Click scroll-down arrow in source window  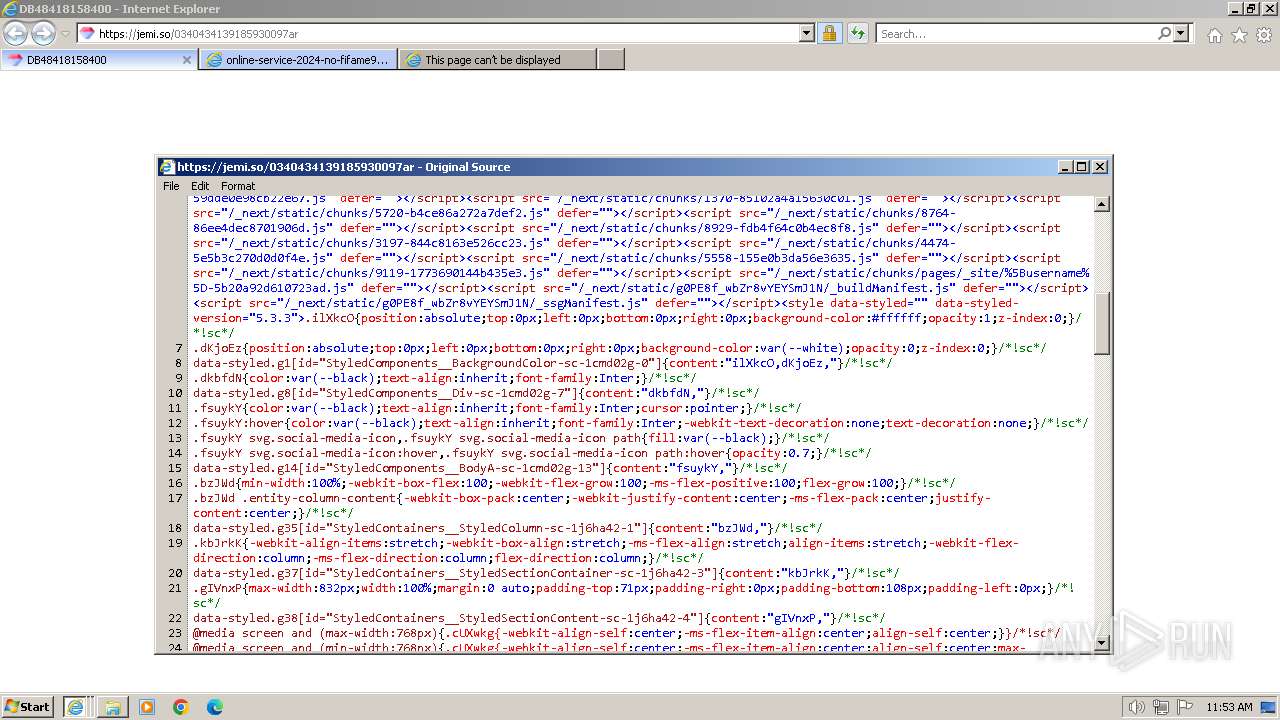tap(1102, 642)
